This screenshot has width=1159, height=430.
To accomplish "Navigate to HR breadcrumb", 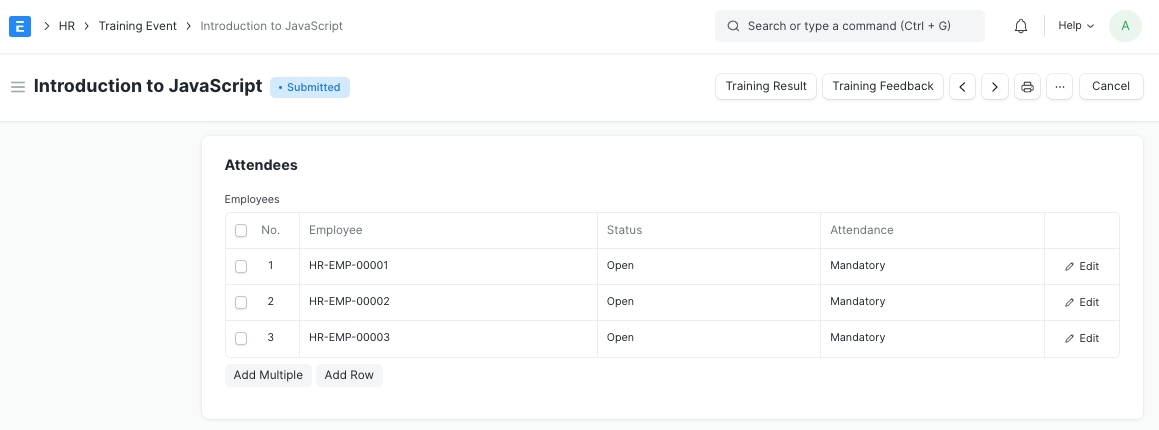I will coord(67,26).
